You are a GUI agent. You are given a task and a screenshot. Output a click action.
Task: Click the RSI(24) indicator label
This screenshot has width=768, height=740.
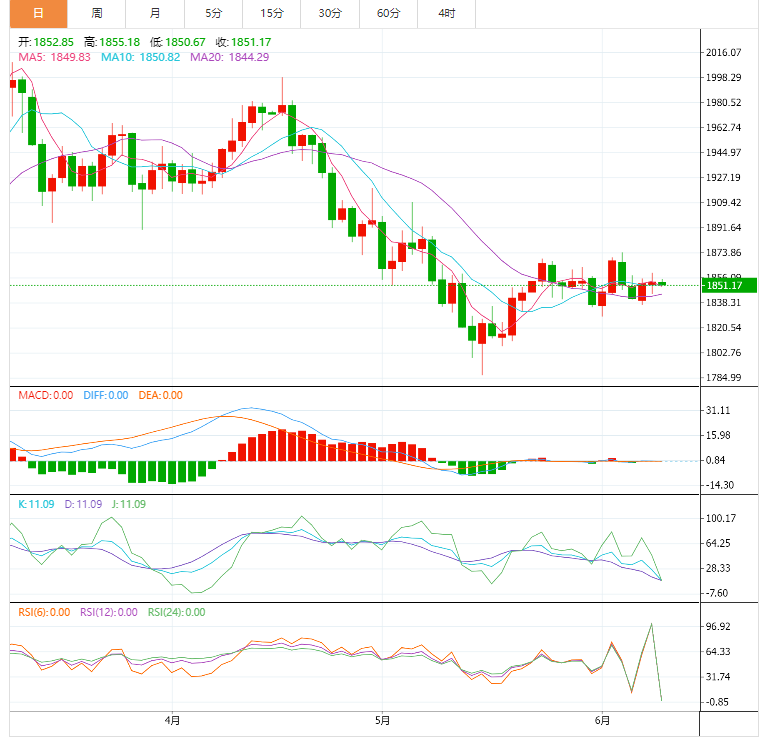176,612
